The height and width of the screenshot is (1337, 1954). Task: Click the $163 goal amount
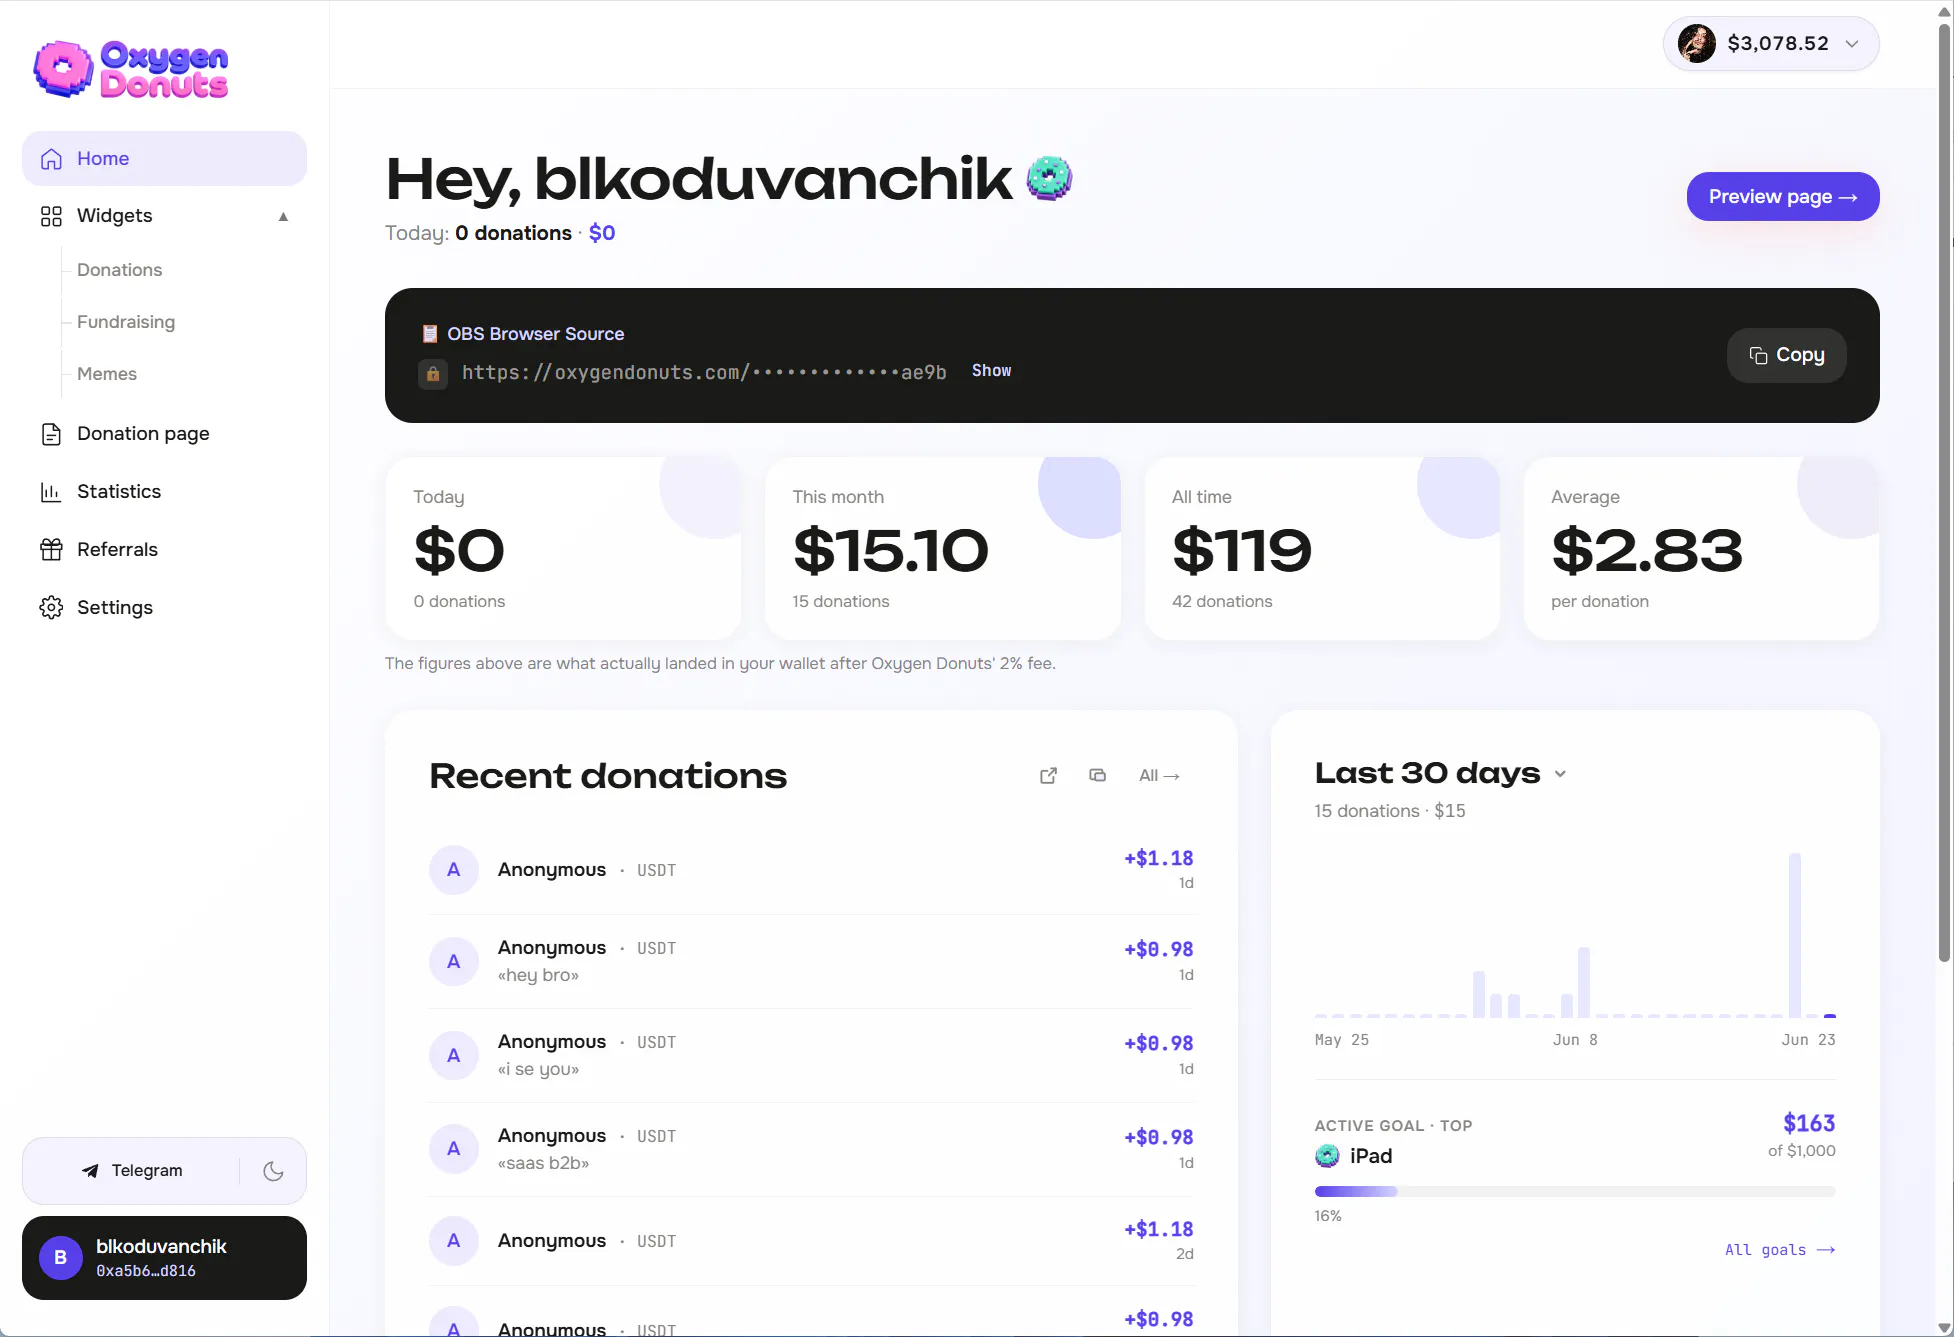pos(1809,1124)
